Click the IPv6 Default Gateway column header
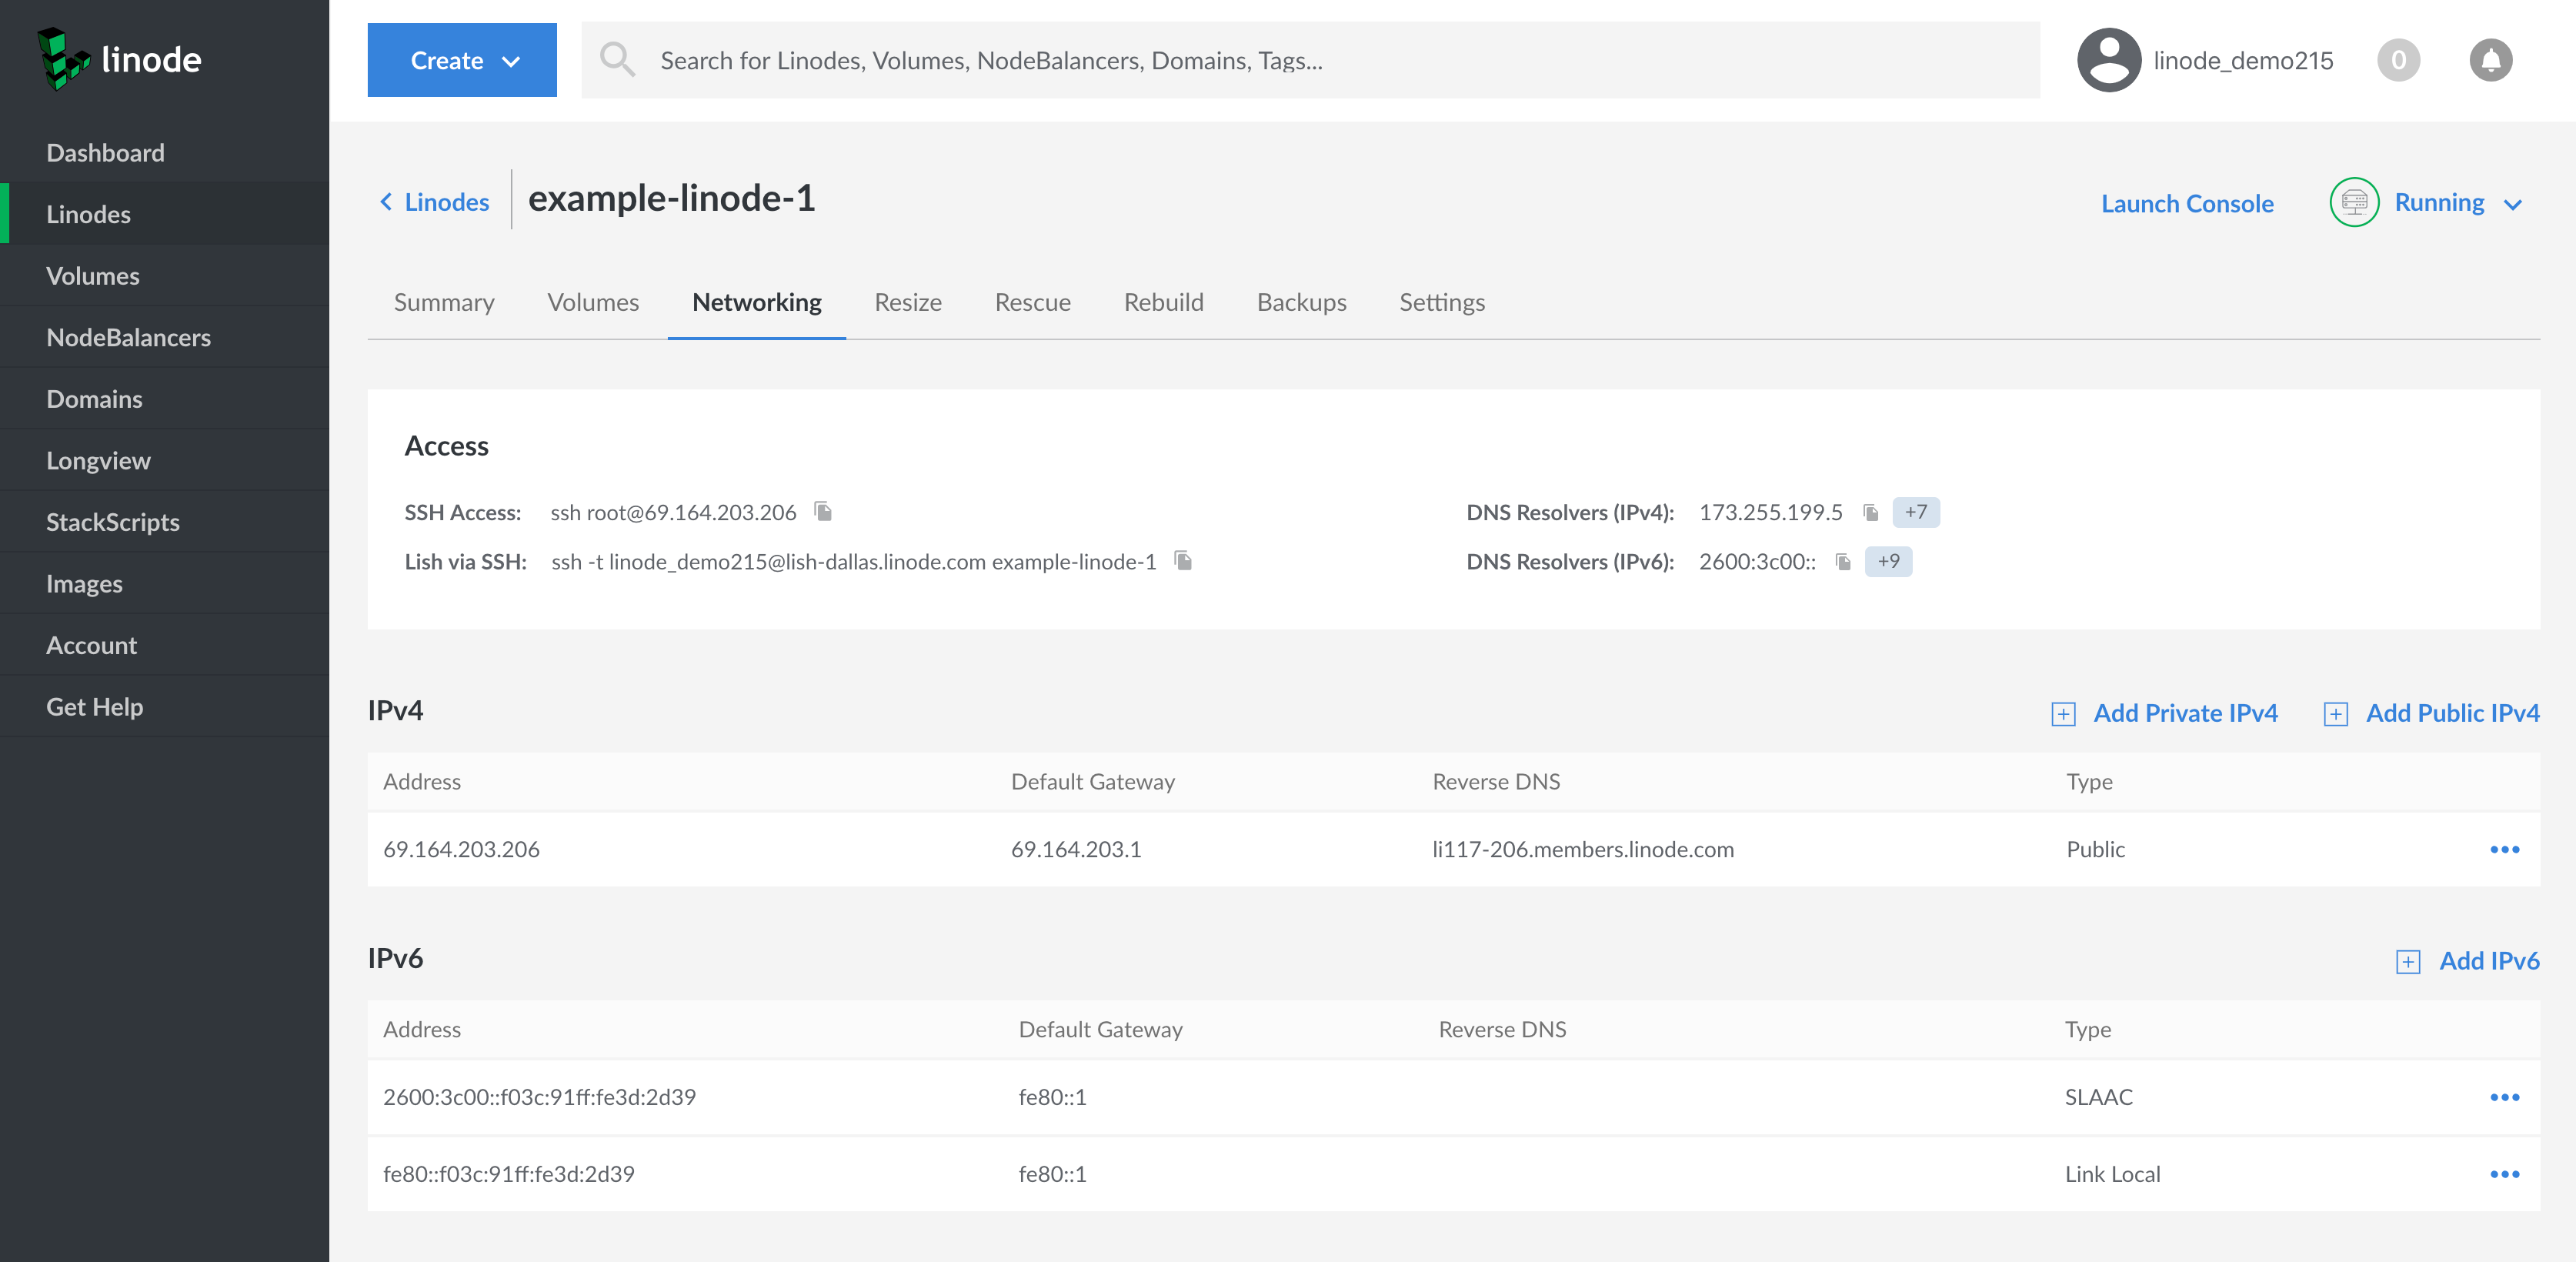This screenshot has height=1262, width=2576. point(1100,1030)
